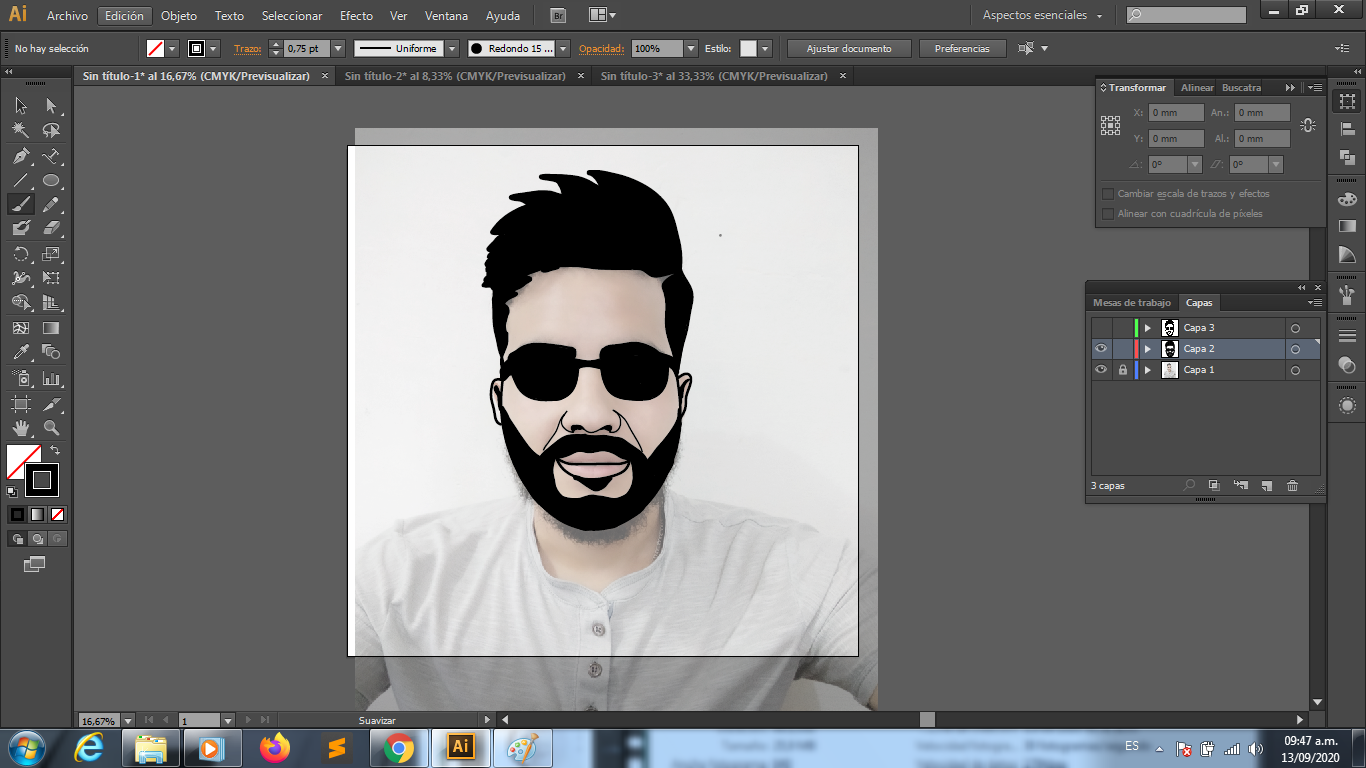The image size is (1366, 768).
Task: Choose the Zoom magnifier tool
Action: click(x=51, y=428)
